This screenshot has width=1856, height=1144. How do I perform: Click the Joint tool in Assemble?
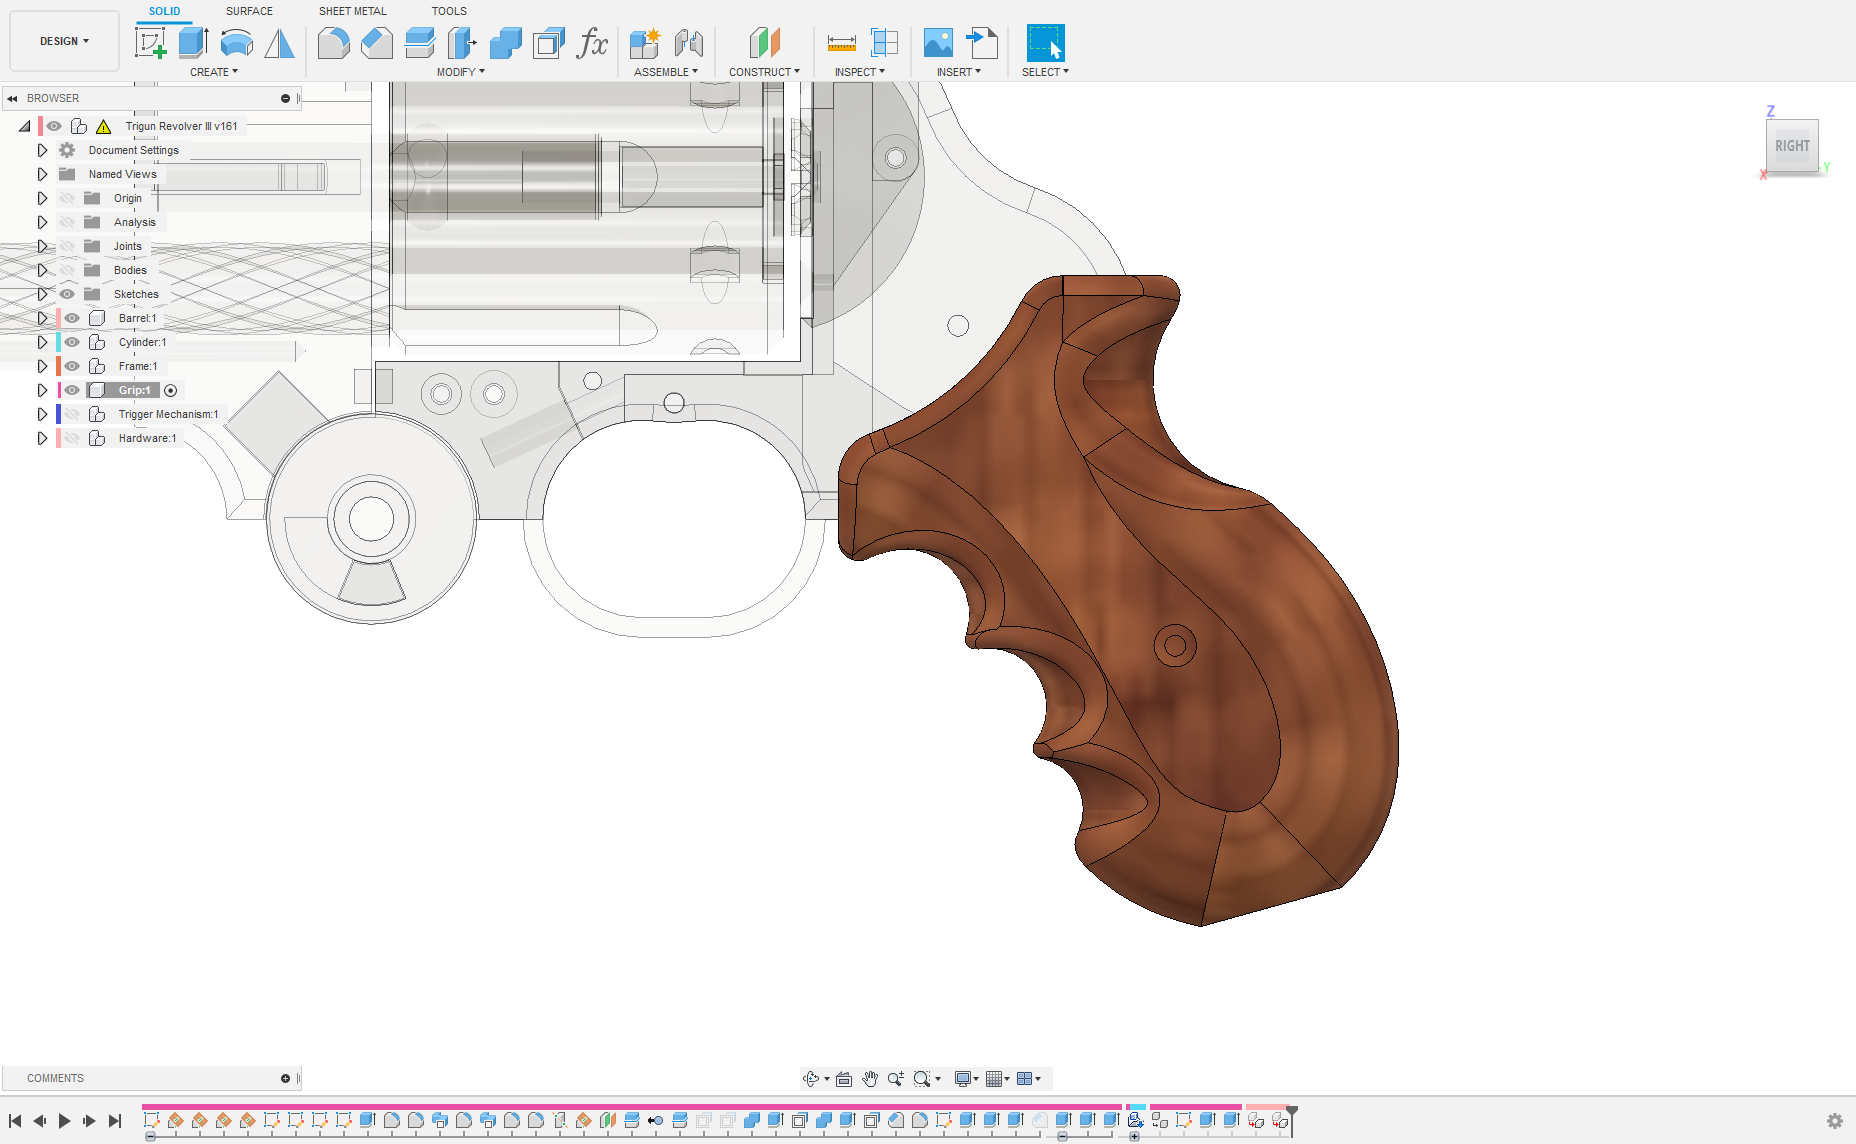coord(689,43)
